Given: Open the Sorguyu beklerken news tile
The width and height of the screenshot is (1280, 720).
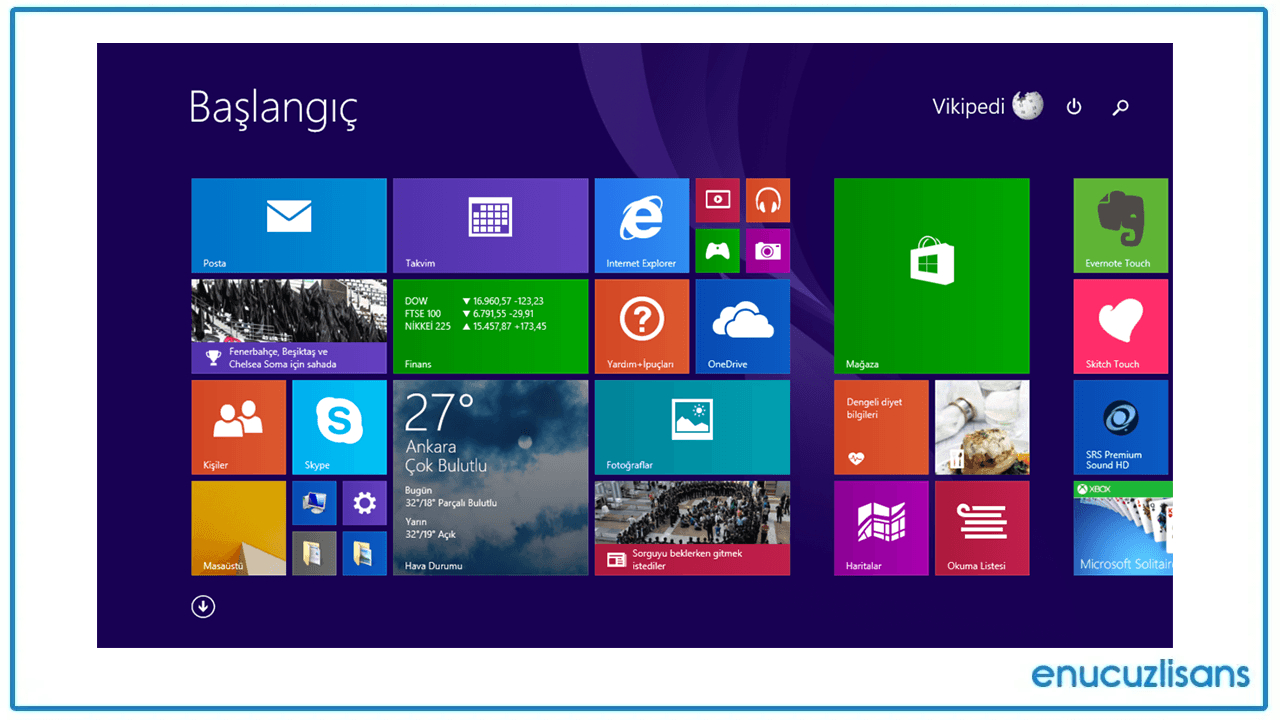Looking at the screenshot, I should point(692,528).
